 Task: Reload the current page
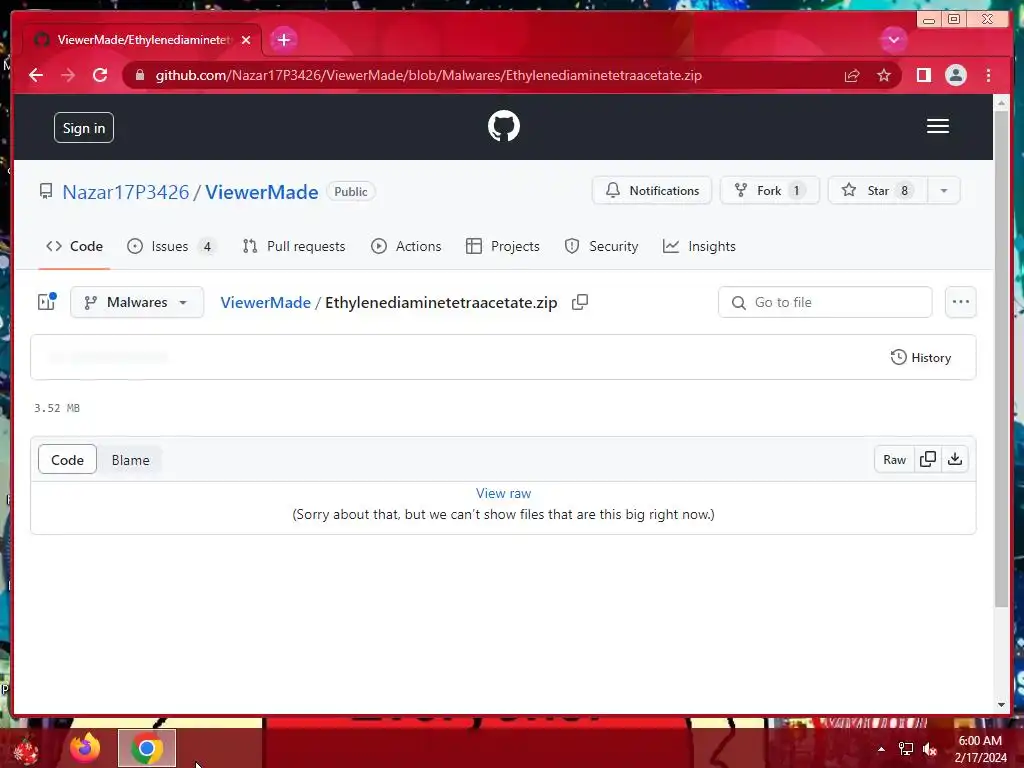[100, 75]
